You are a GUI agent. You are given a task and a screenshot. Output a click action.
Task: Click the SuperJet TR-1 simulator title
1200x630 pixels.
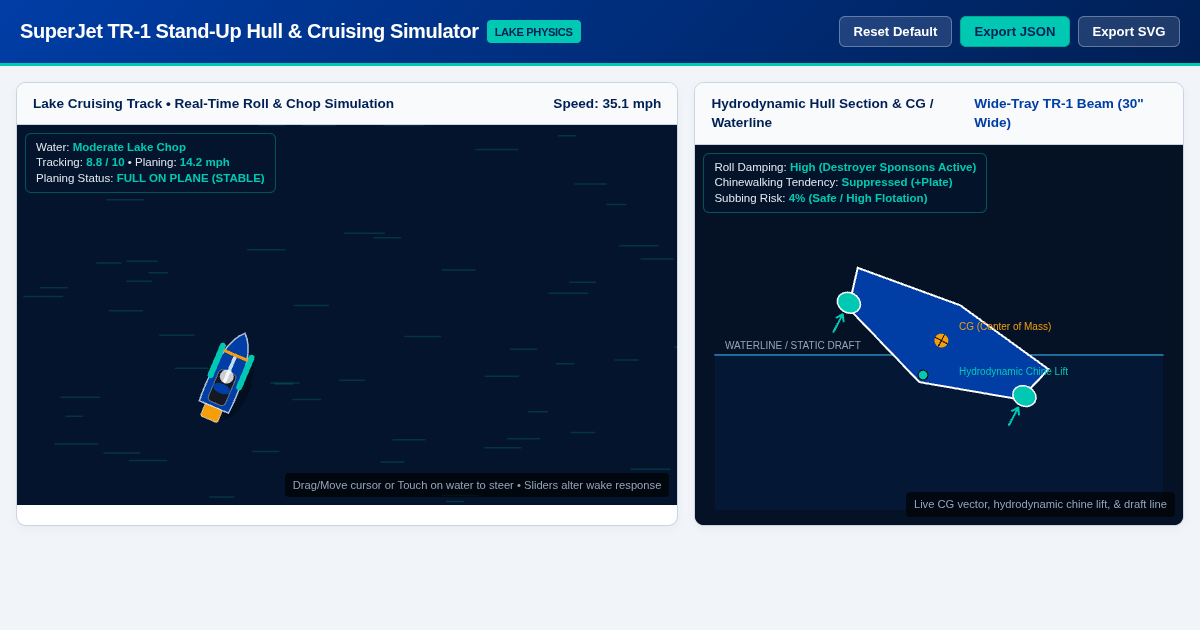249,31
